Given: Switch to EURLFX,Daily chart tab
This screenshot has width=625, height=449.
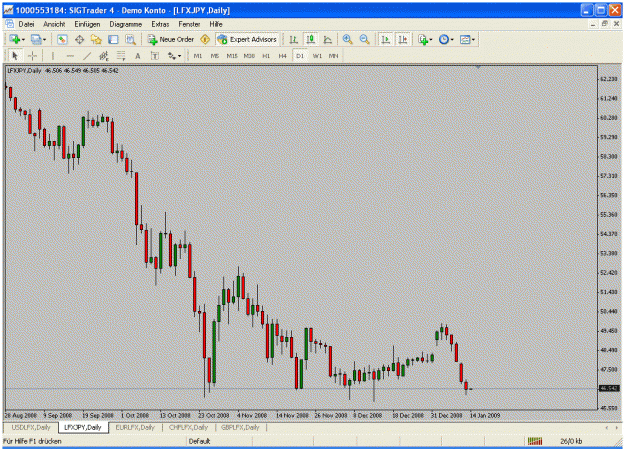Looking at the screenshot, I should coord(135,427).
